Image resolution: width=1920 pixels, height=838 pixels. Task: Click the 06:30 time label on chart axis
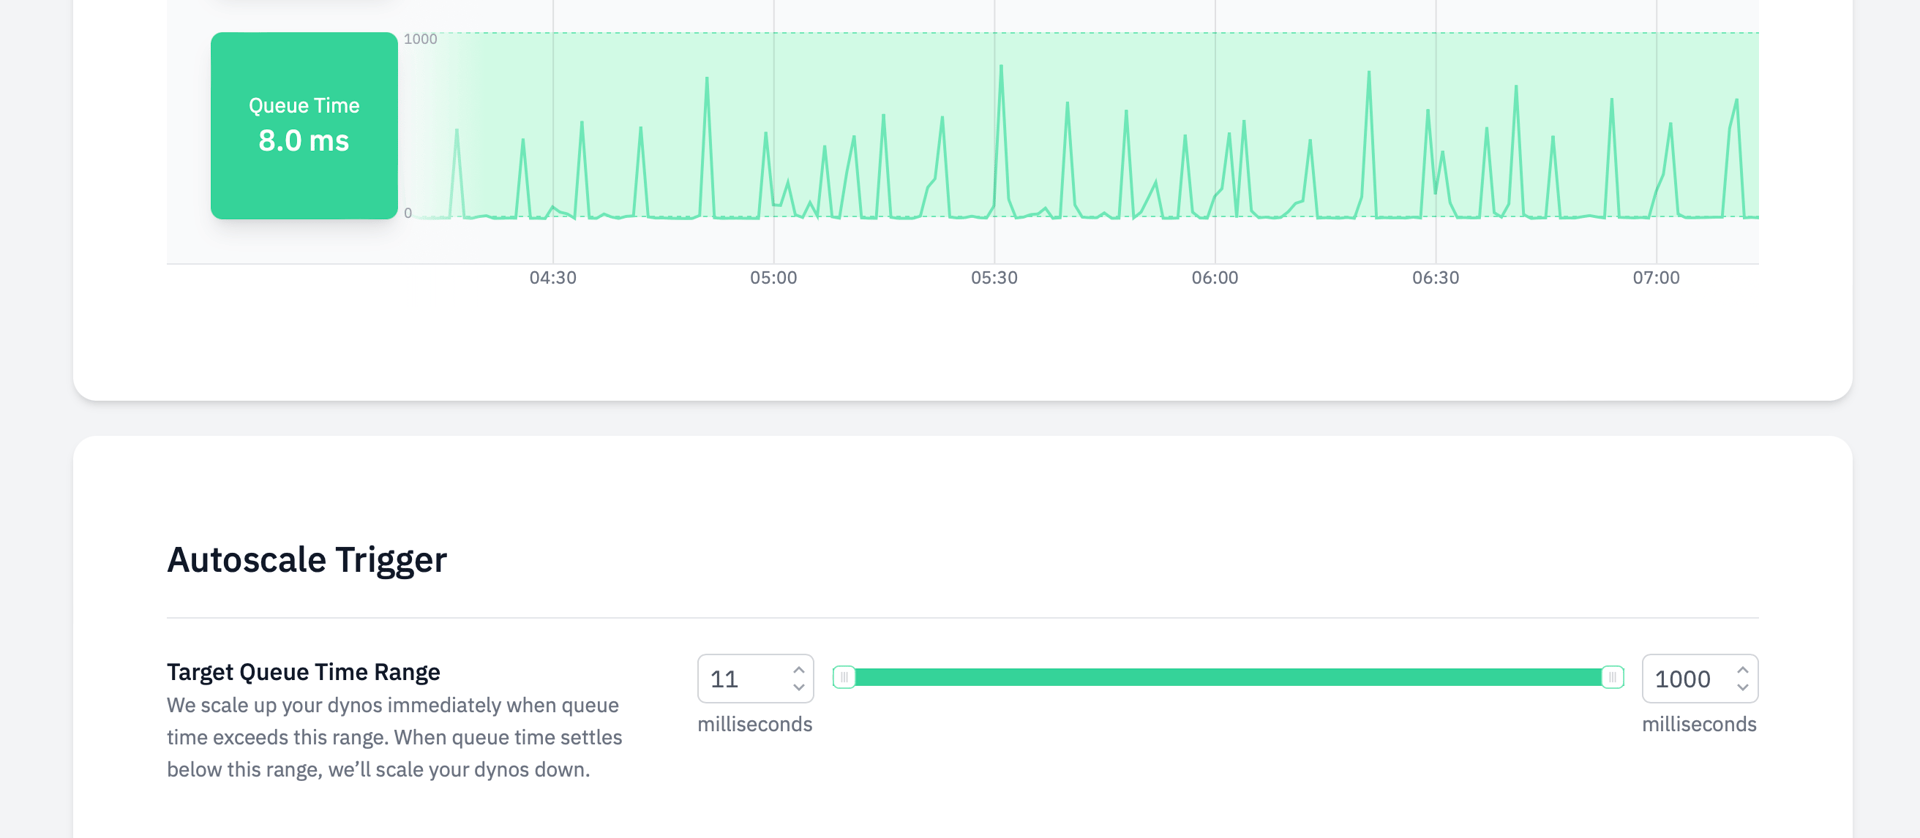click(1436, 278)
